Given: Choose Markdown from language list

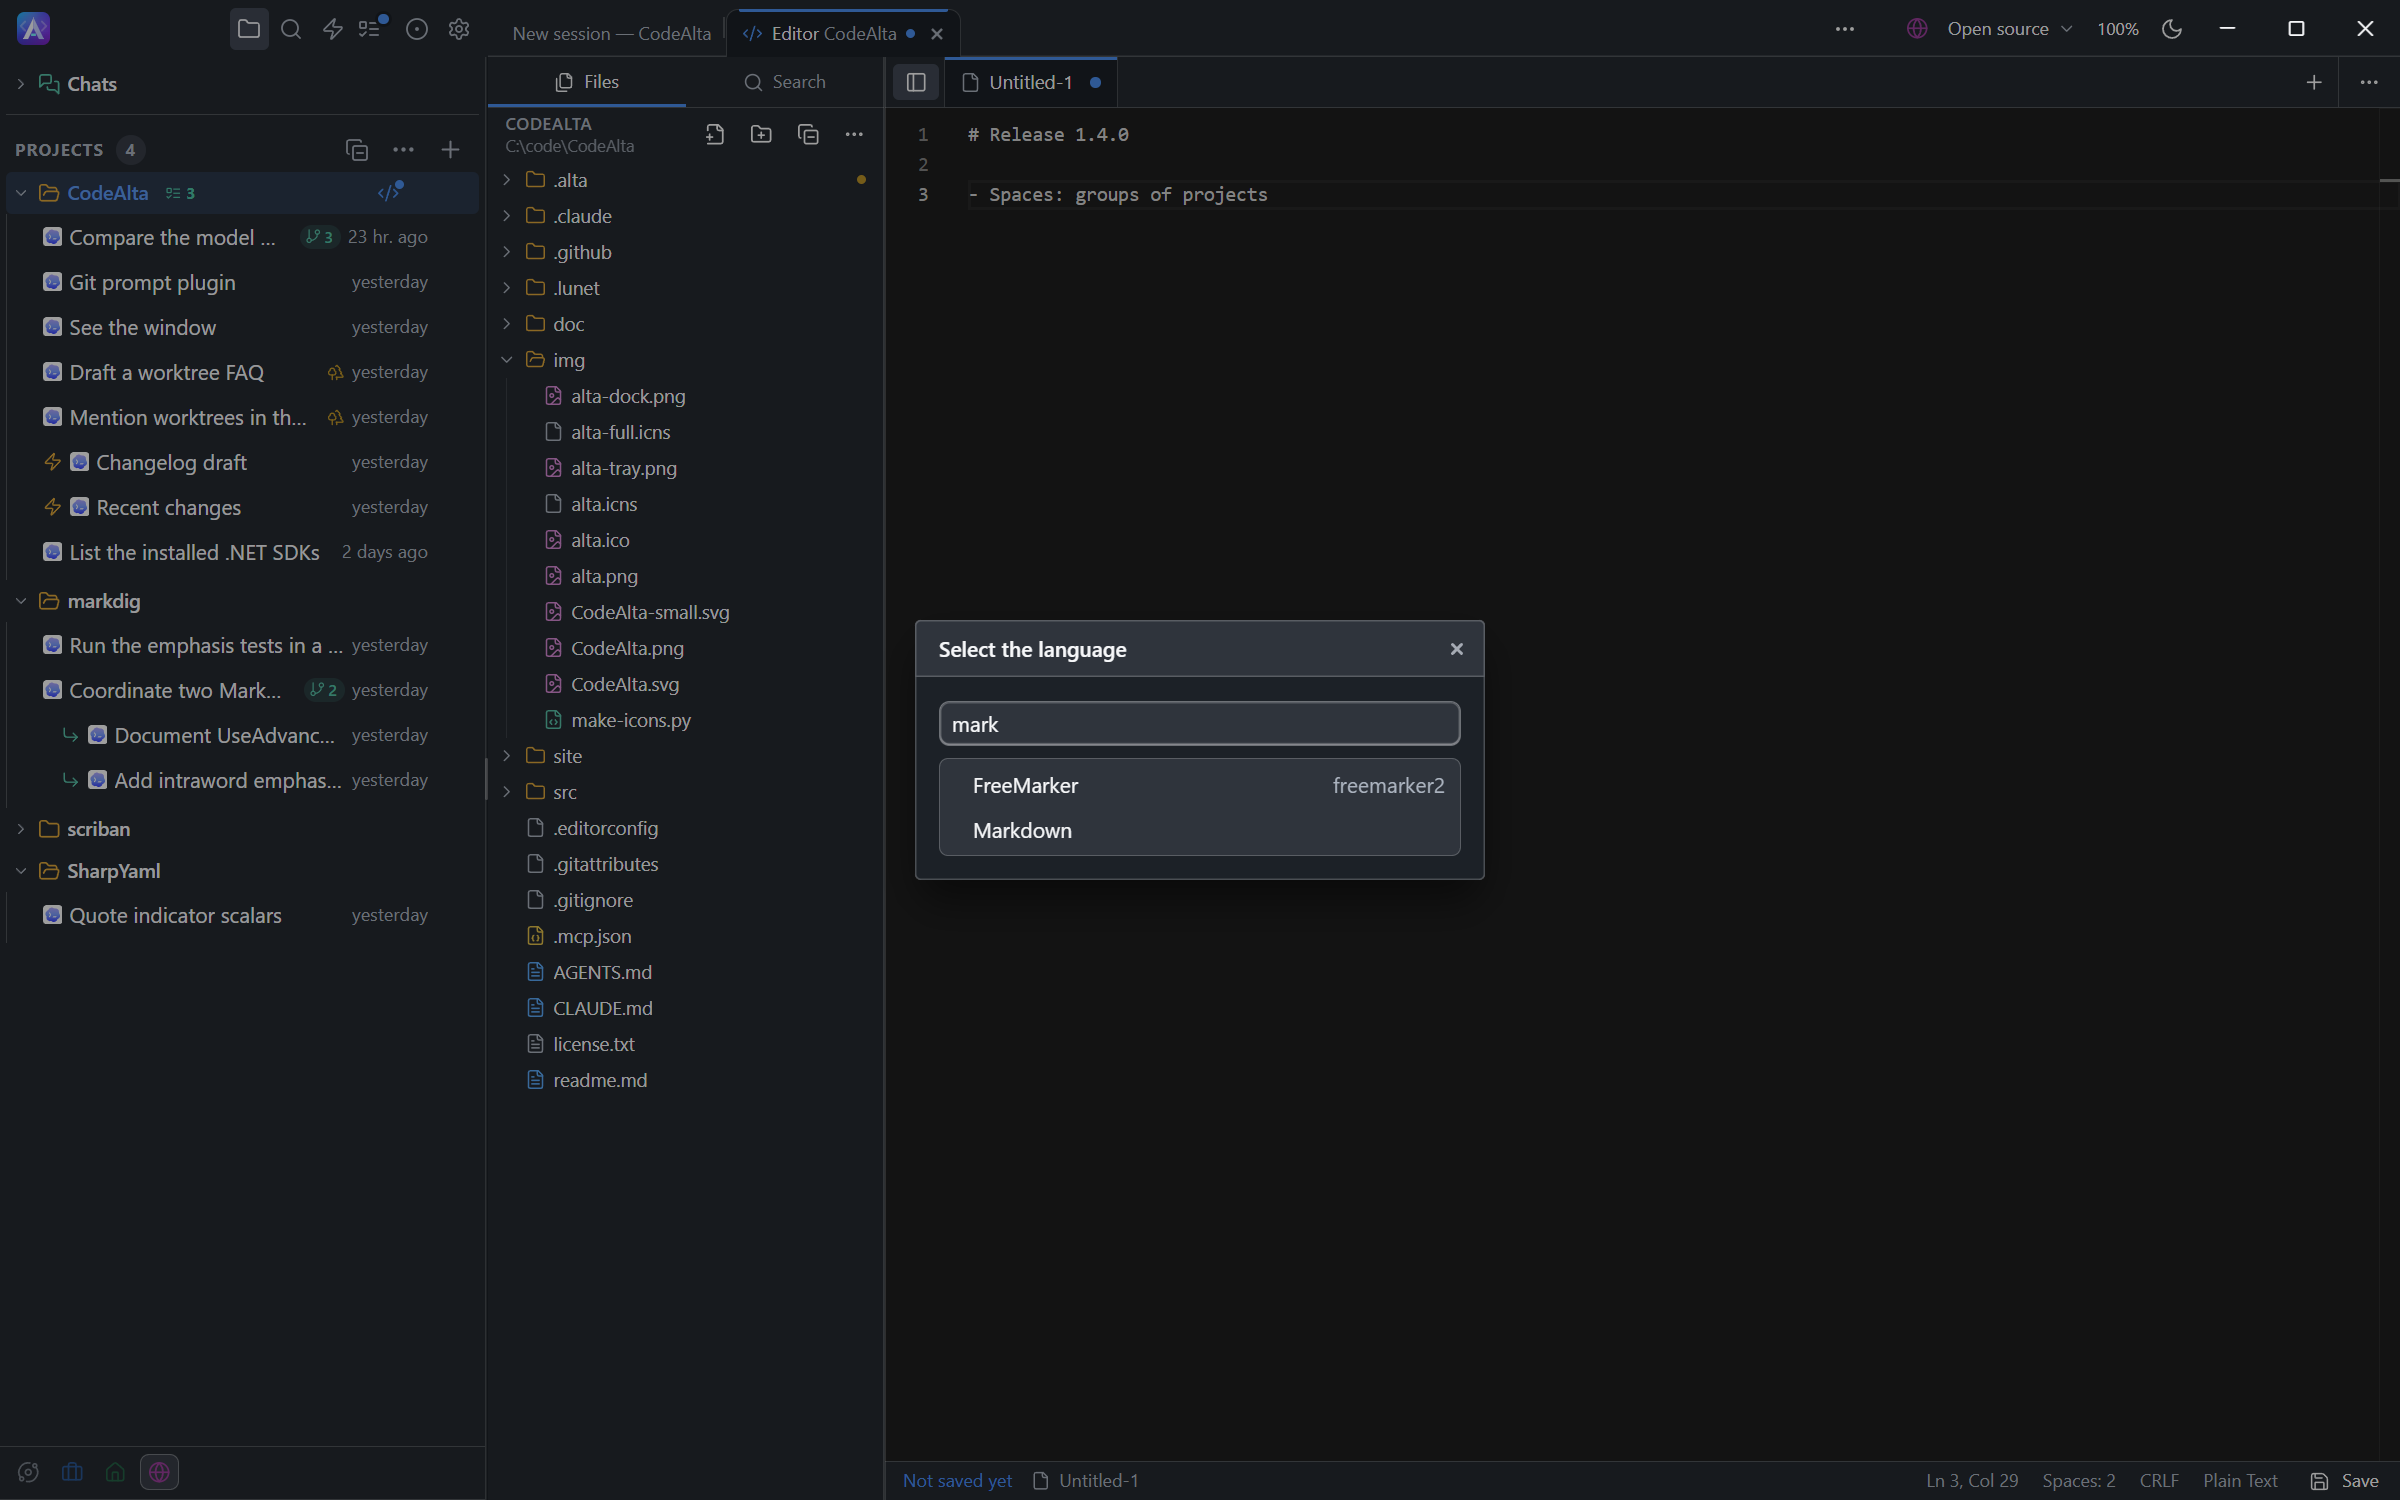Looking at the screenshot, I should [1199, 831].
